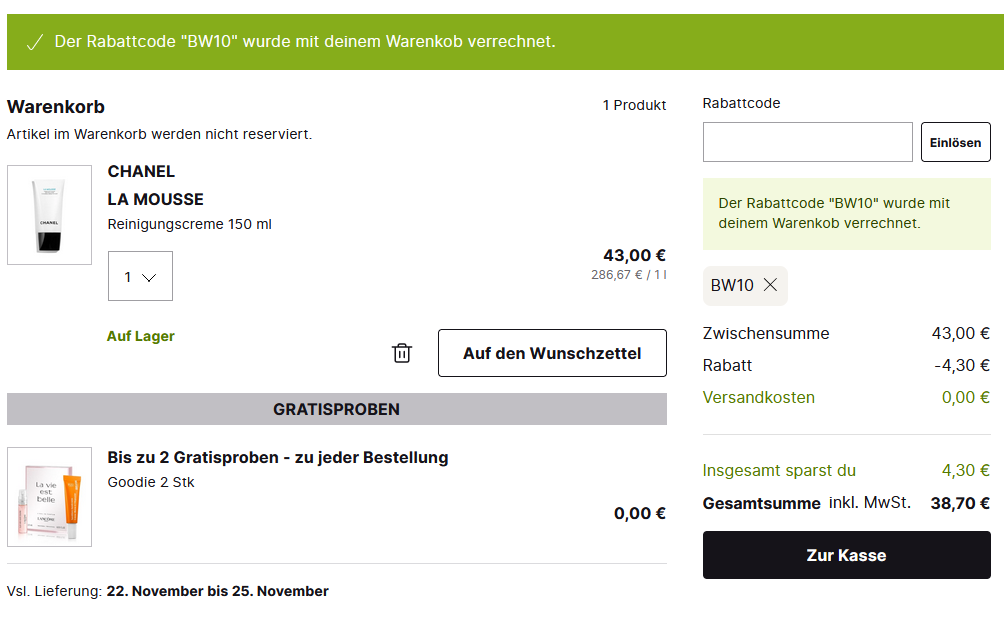Open the quantity dropdown showing 1
This screenshot has width=1004, height=619.
point(140,276)
